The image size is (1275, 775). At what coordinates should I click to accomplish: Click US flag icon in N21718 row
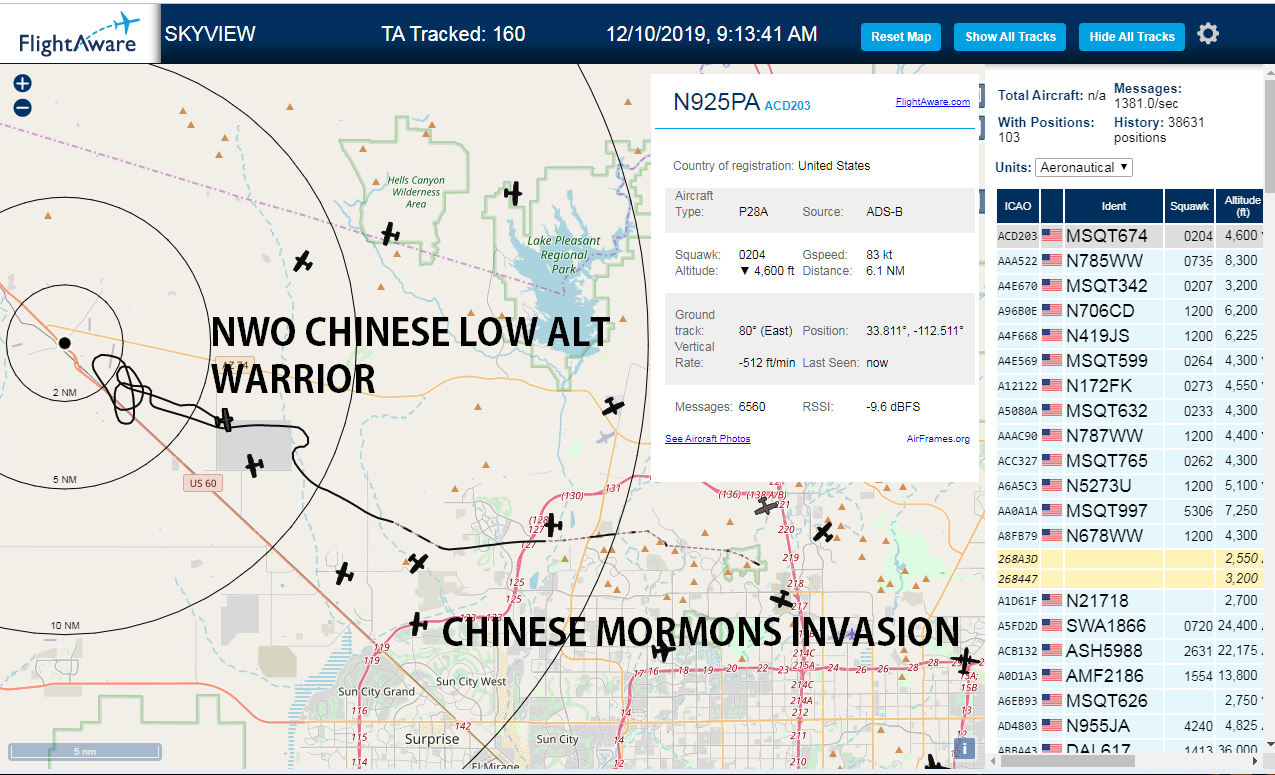(1051, 601)
